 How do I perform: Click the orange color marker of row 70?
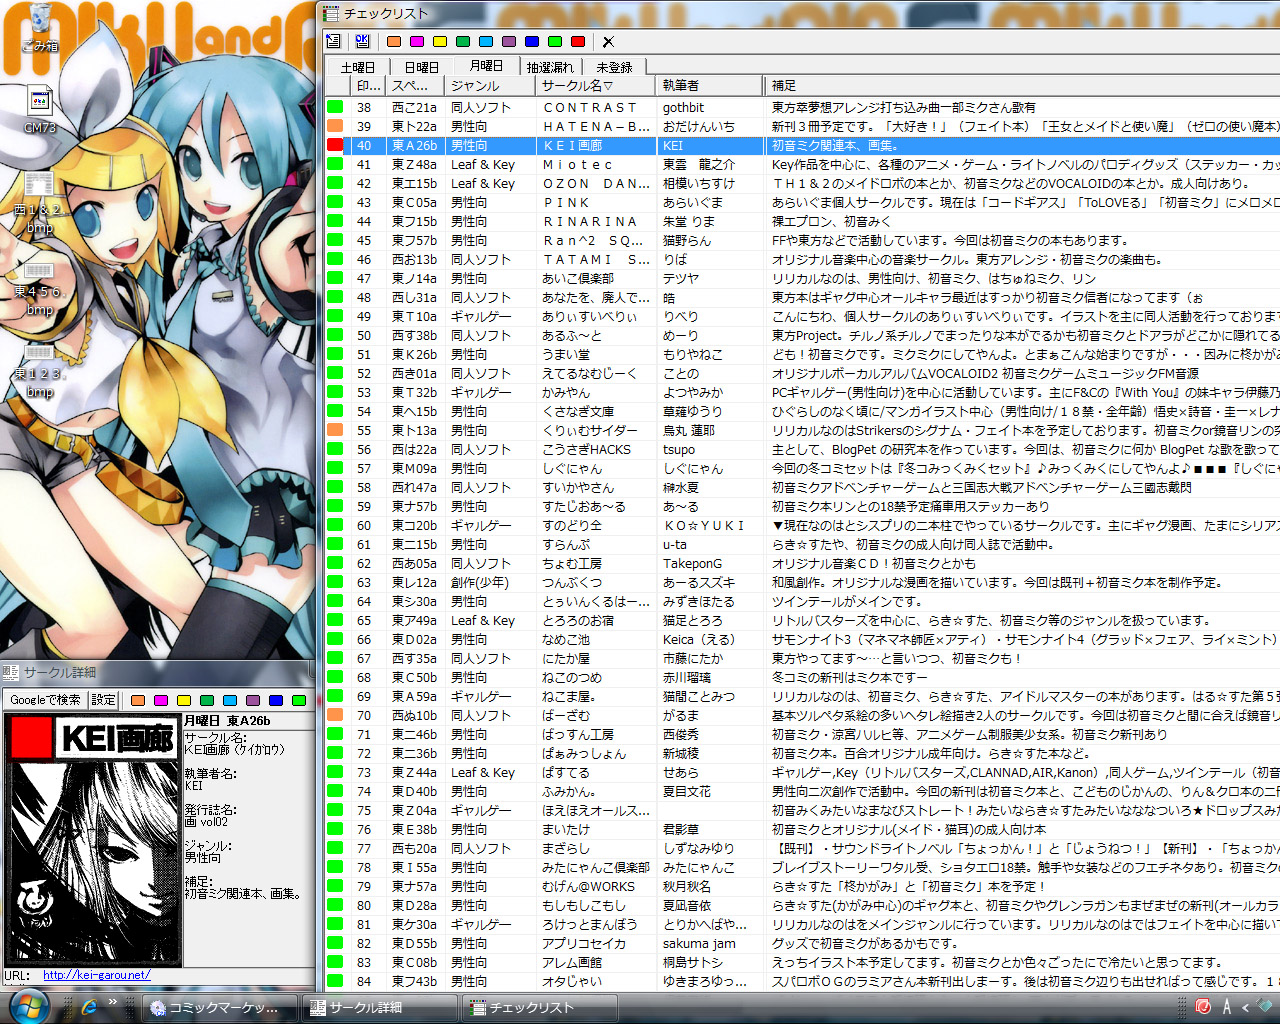tap(335, 715)
